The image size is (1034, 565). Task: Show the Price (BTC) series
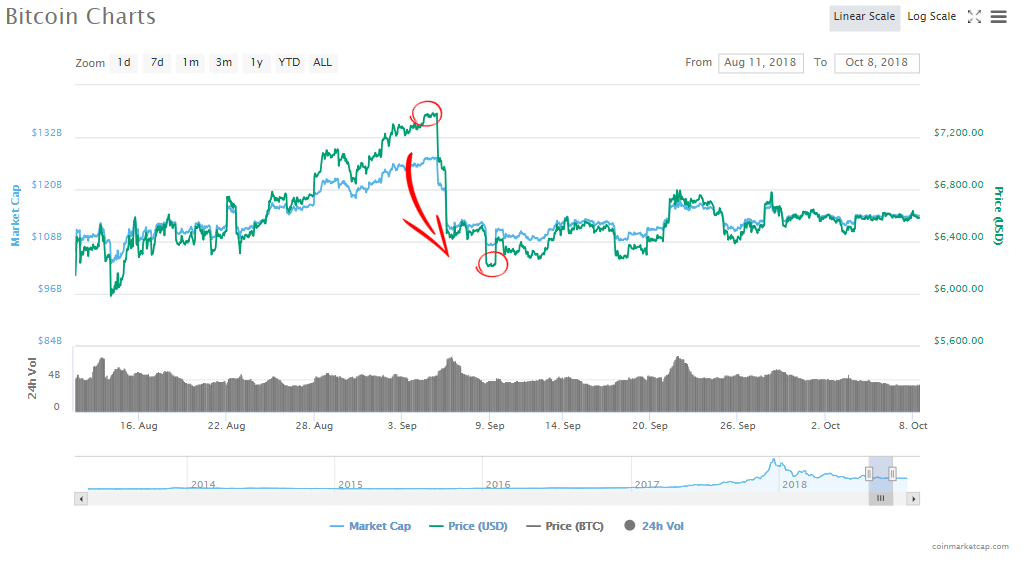(x=565, y=526)
